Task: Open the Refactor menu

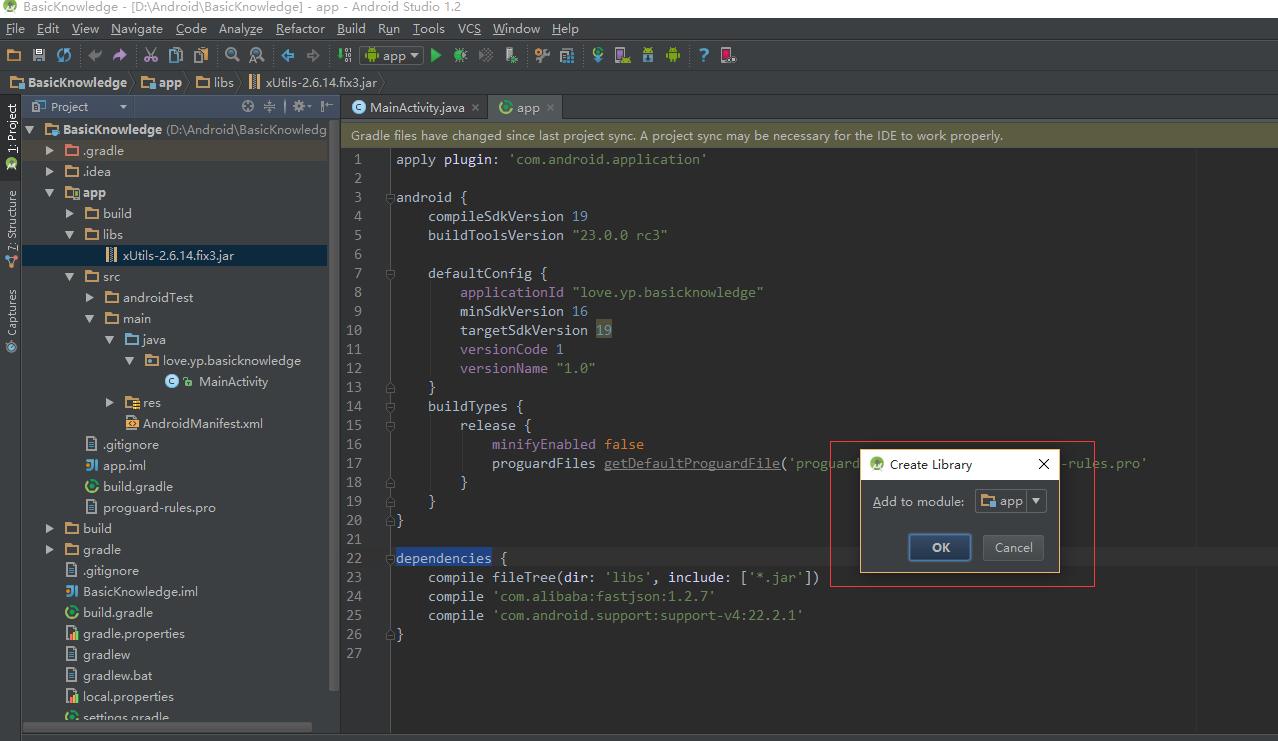Action: [300, 29]
